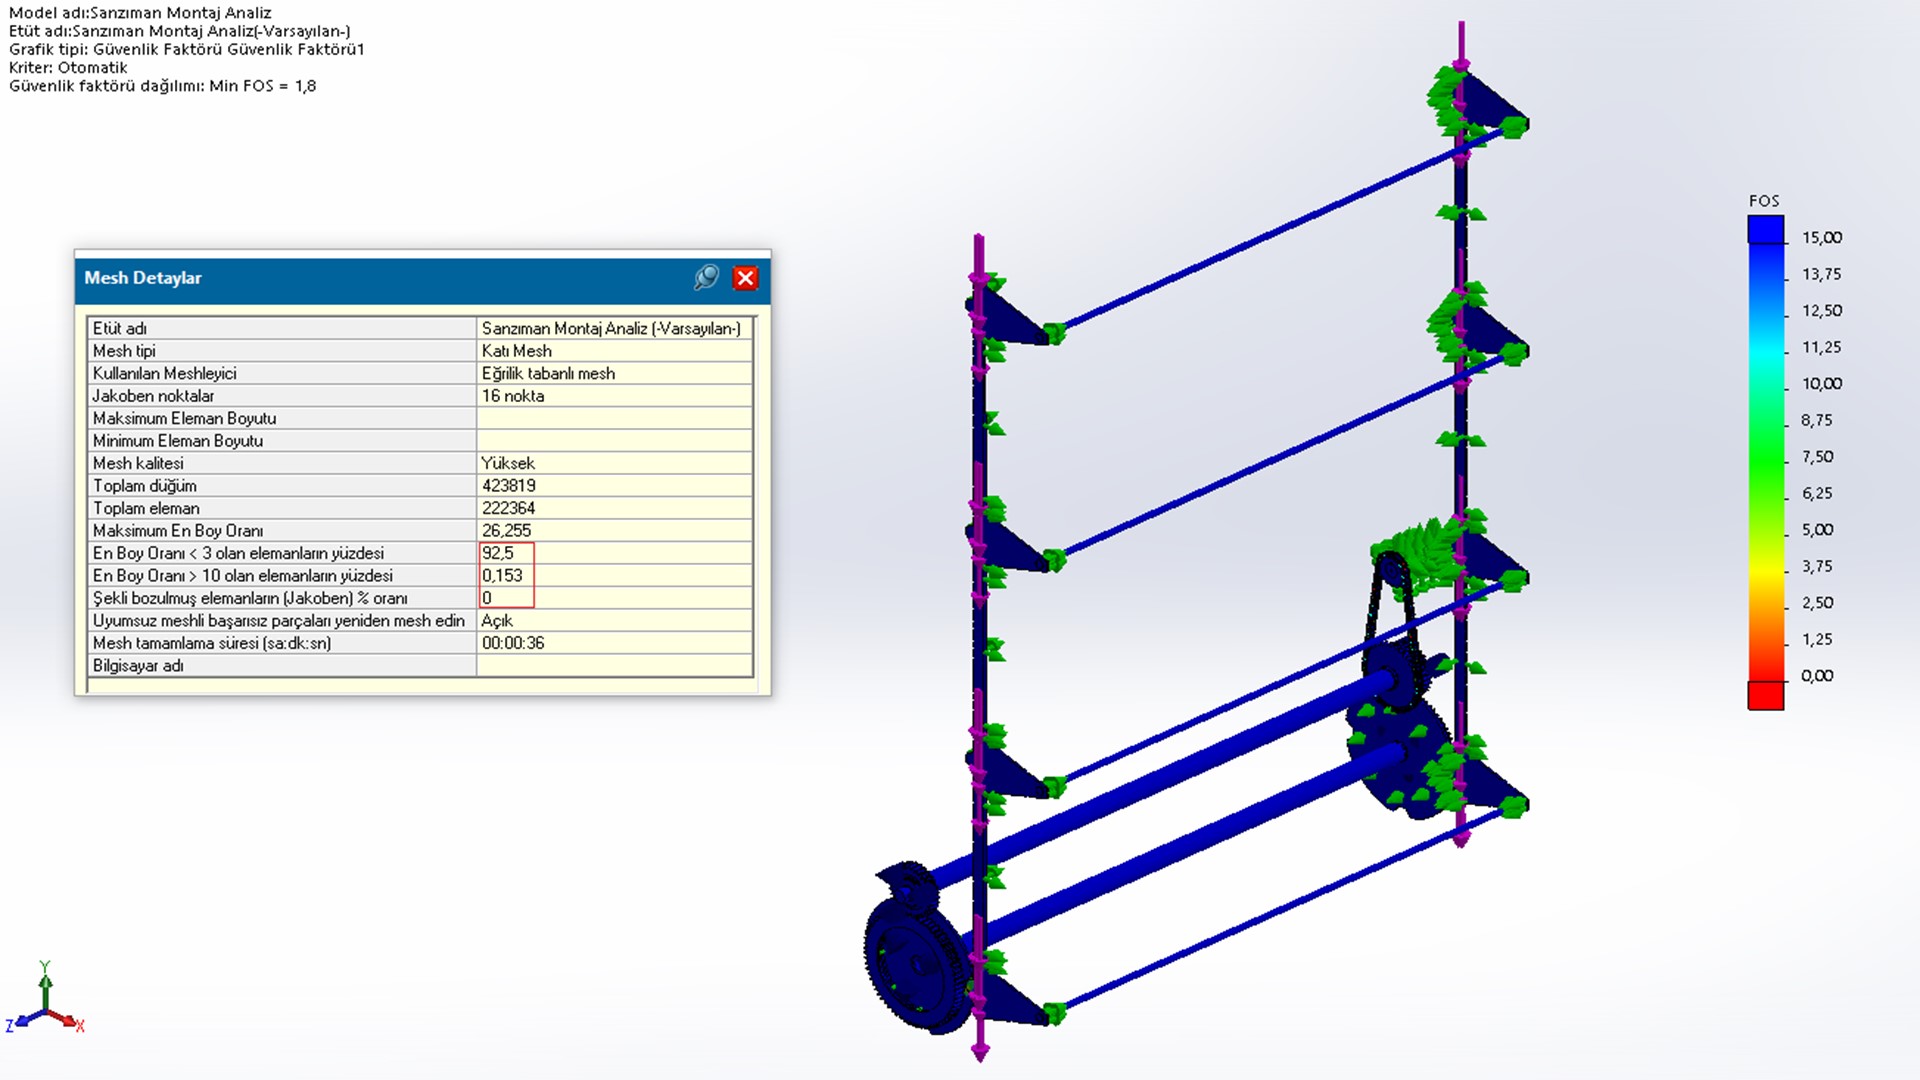This screenshot has width=1920, height=1080.
Task: Click the 15,00 maximum legend value
Action: 1821,238
